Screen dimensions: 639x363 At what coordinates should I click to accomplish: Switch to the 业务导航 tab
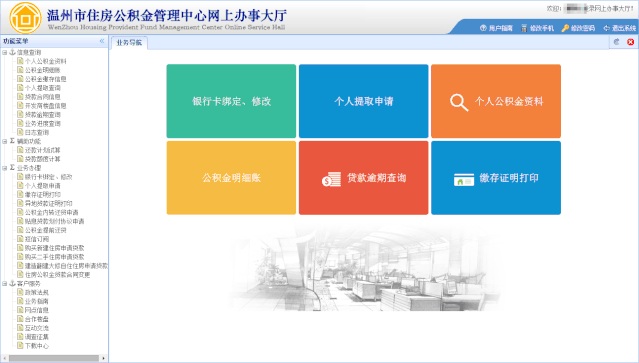pyautogui.click(x=129, y=43)
